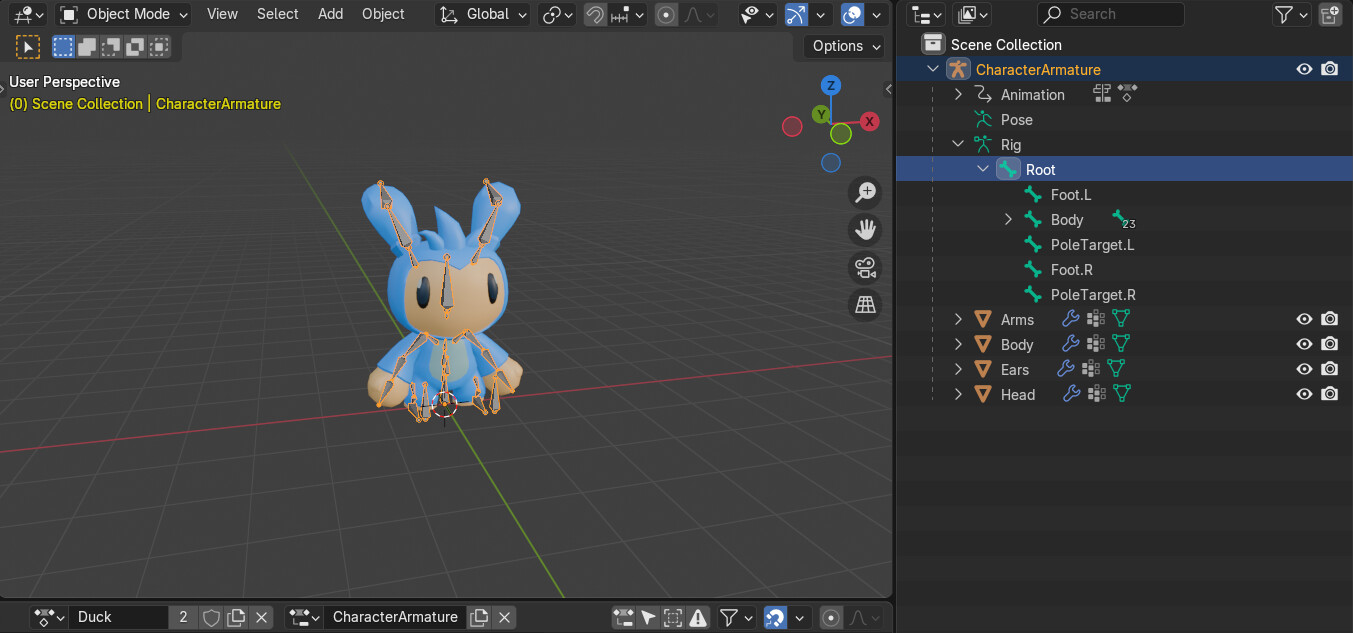This screenshot has height=633, width=1353.
Task: Open the Options panel in the viewport corner
Action: tap(842, 46)
